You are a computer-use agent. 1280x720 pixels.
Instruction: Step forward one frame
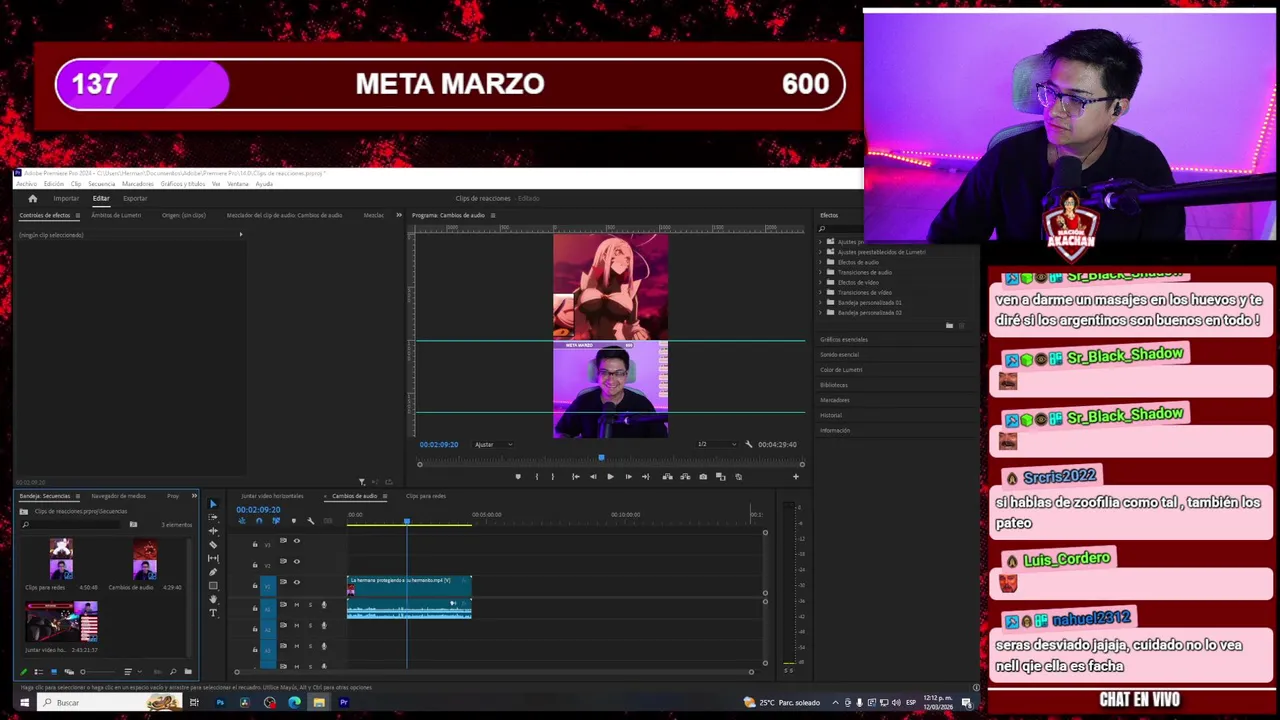pyautogui.click(x=628, y=476)
